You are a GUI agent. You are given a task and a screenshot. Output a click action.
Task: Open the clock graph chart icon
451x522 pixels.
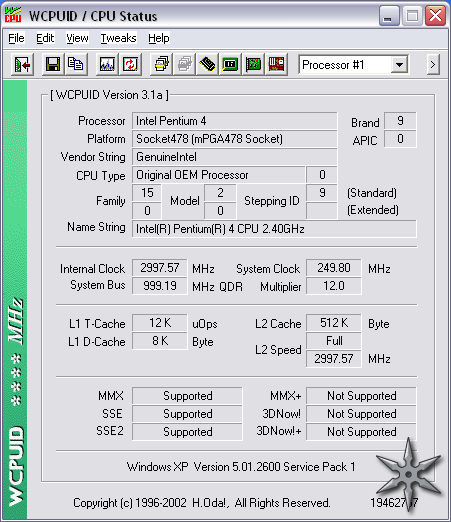click(x=107, y=64)
